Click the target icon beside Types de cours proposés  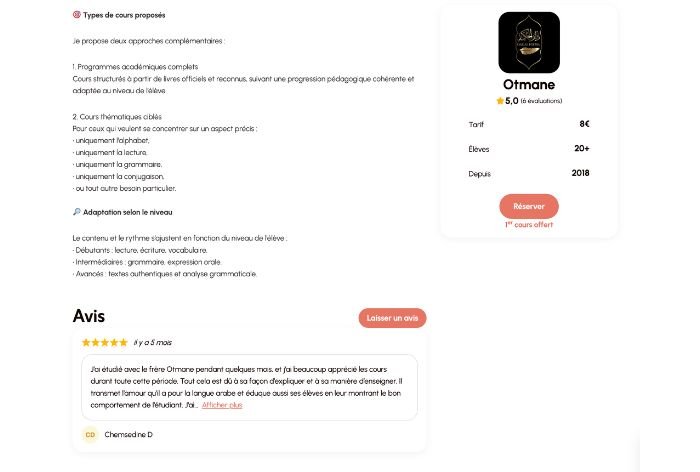[x=77, y=15]
